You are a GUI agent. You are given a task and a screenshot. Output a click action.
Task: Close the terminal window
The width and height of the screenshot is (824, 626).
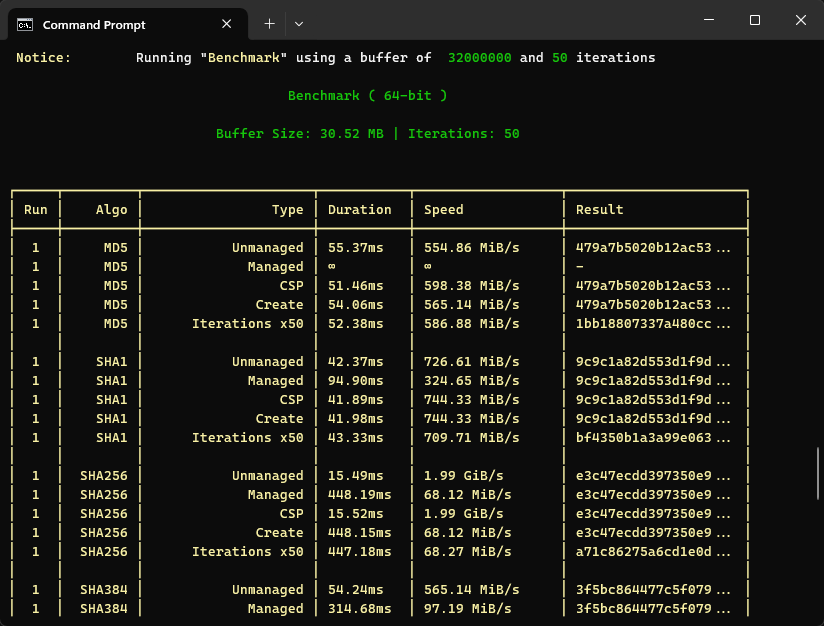(x=800, y=20)
